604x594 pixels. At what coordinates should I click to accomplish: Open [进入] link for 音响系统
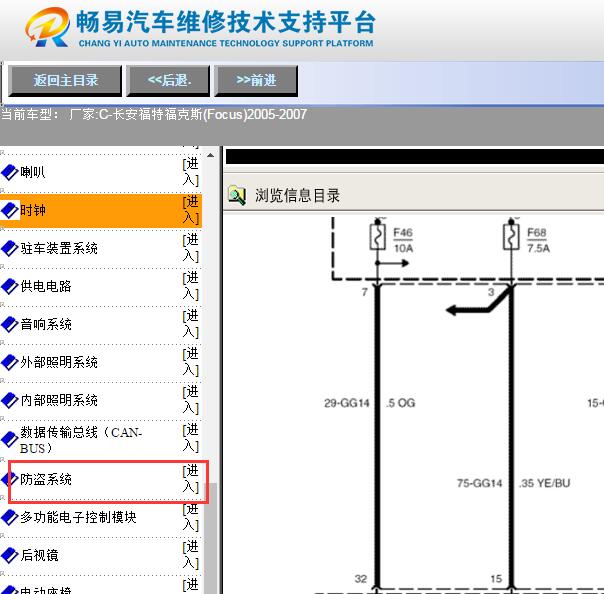[x=191, y=324]
